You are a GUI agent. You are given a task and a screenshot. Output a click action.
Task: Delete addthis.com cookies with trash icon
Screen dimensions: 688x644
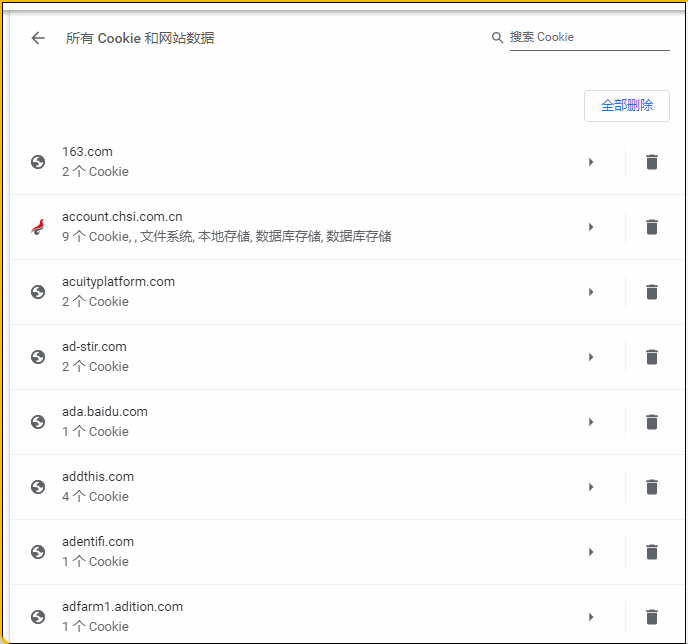pyautogui.click(x=652, y=487)
